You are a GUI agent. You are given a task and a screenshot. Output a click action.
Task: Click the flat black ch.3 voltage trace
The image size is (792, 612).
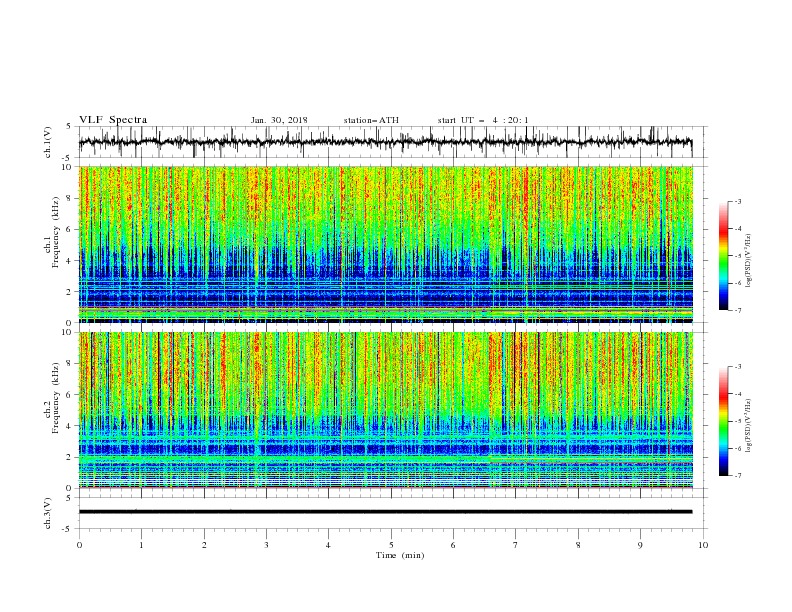pos(385,512)
